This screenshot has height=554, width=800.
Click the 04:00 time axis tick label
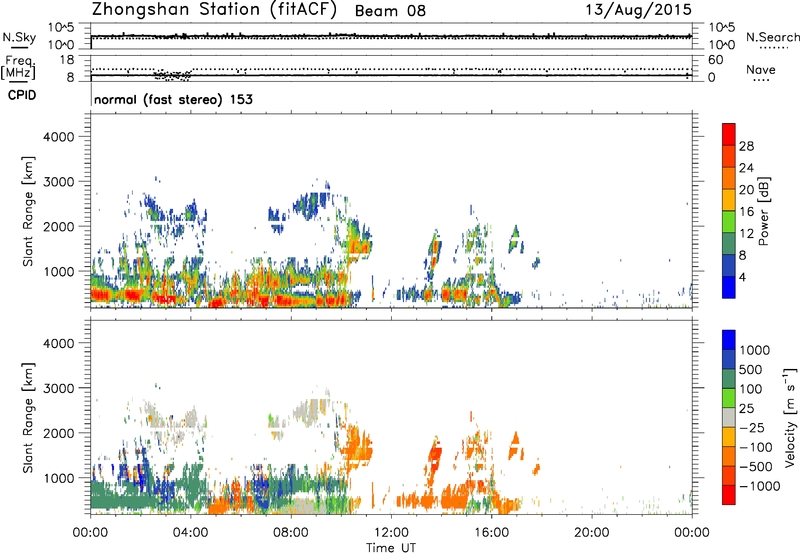191,533
